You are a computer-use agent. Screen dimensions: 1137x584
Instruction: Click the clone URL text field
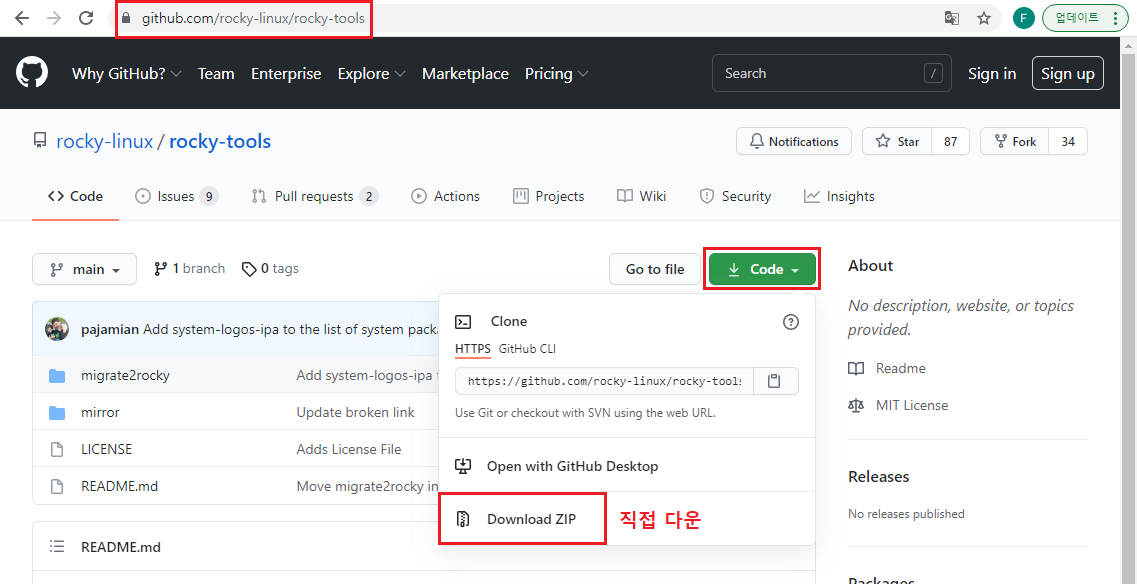(605, 381)
